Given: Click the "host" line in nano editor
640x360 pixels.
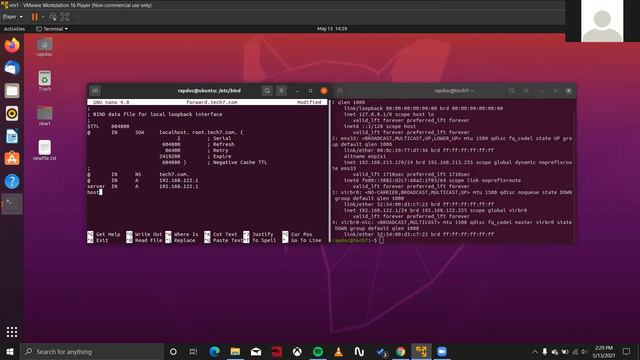Looking at the screenshot, I should [x=94, y=192].
